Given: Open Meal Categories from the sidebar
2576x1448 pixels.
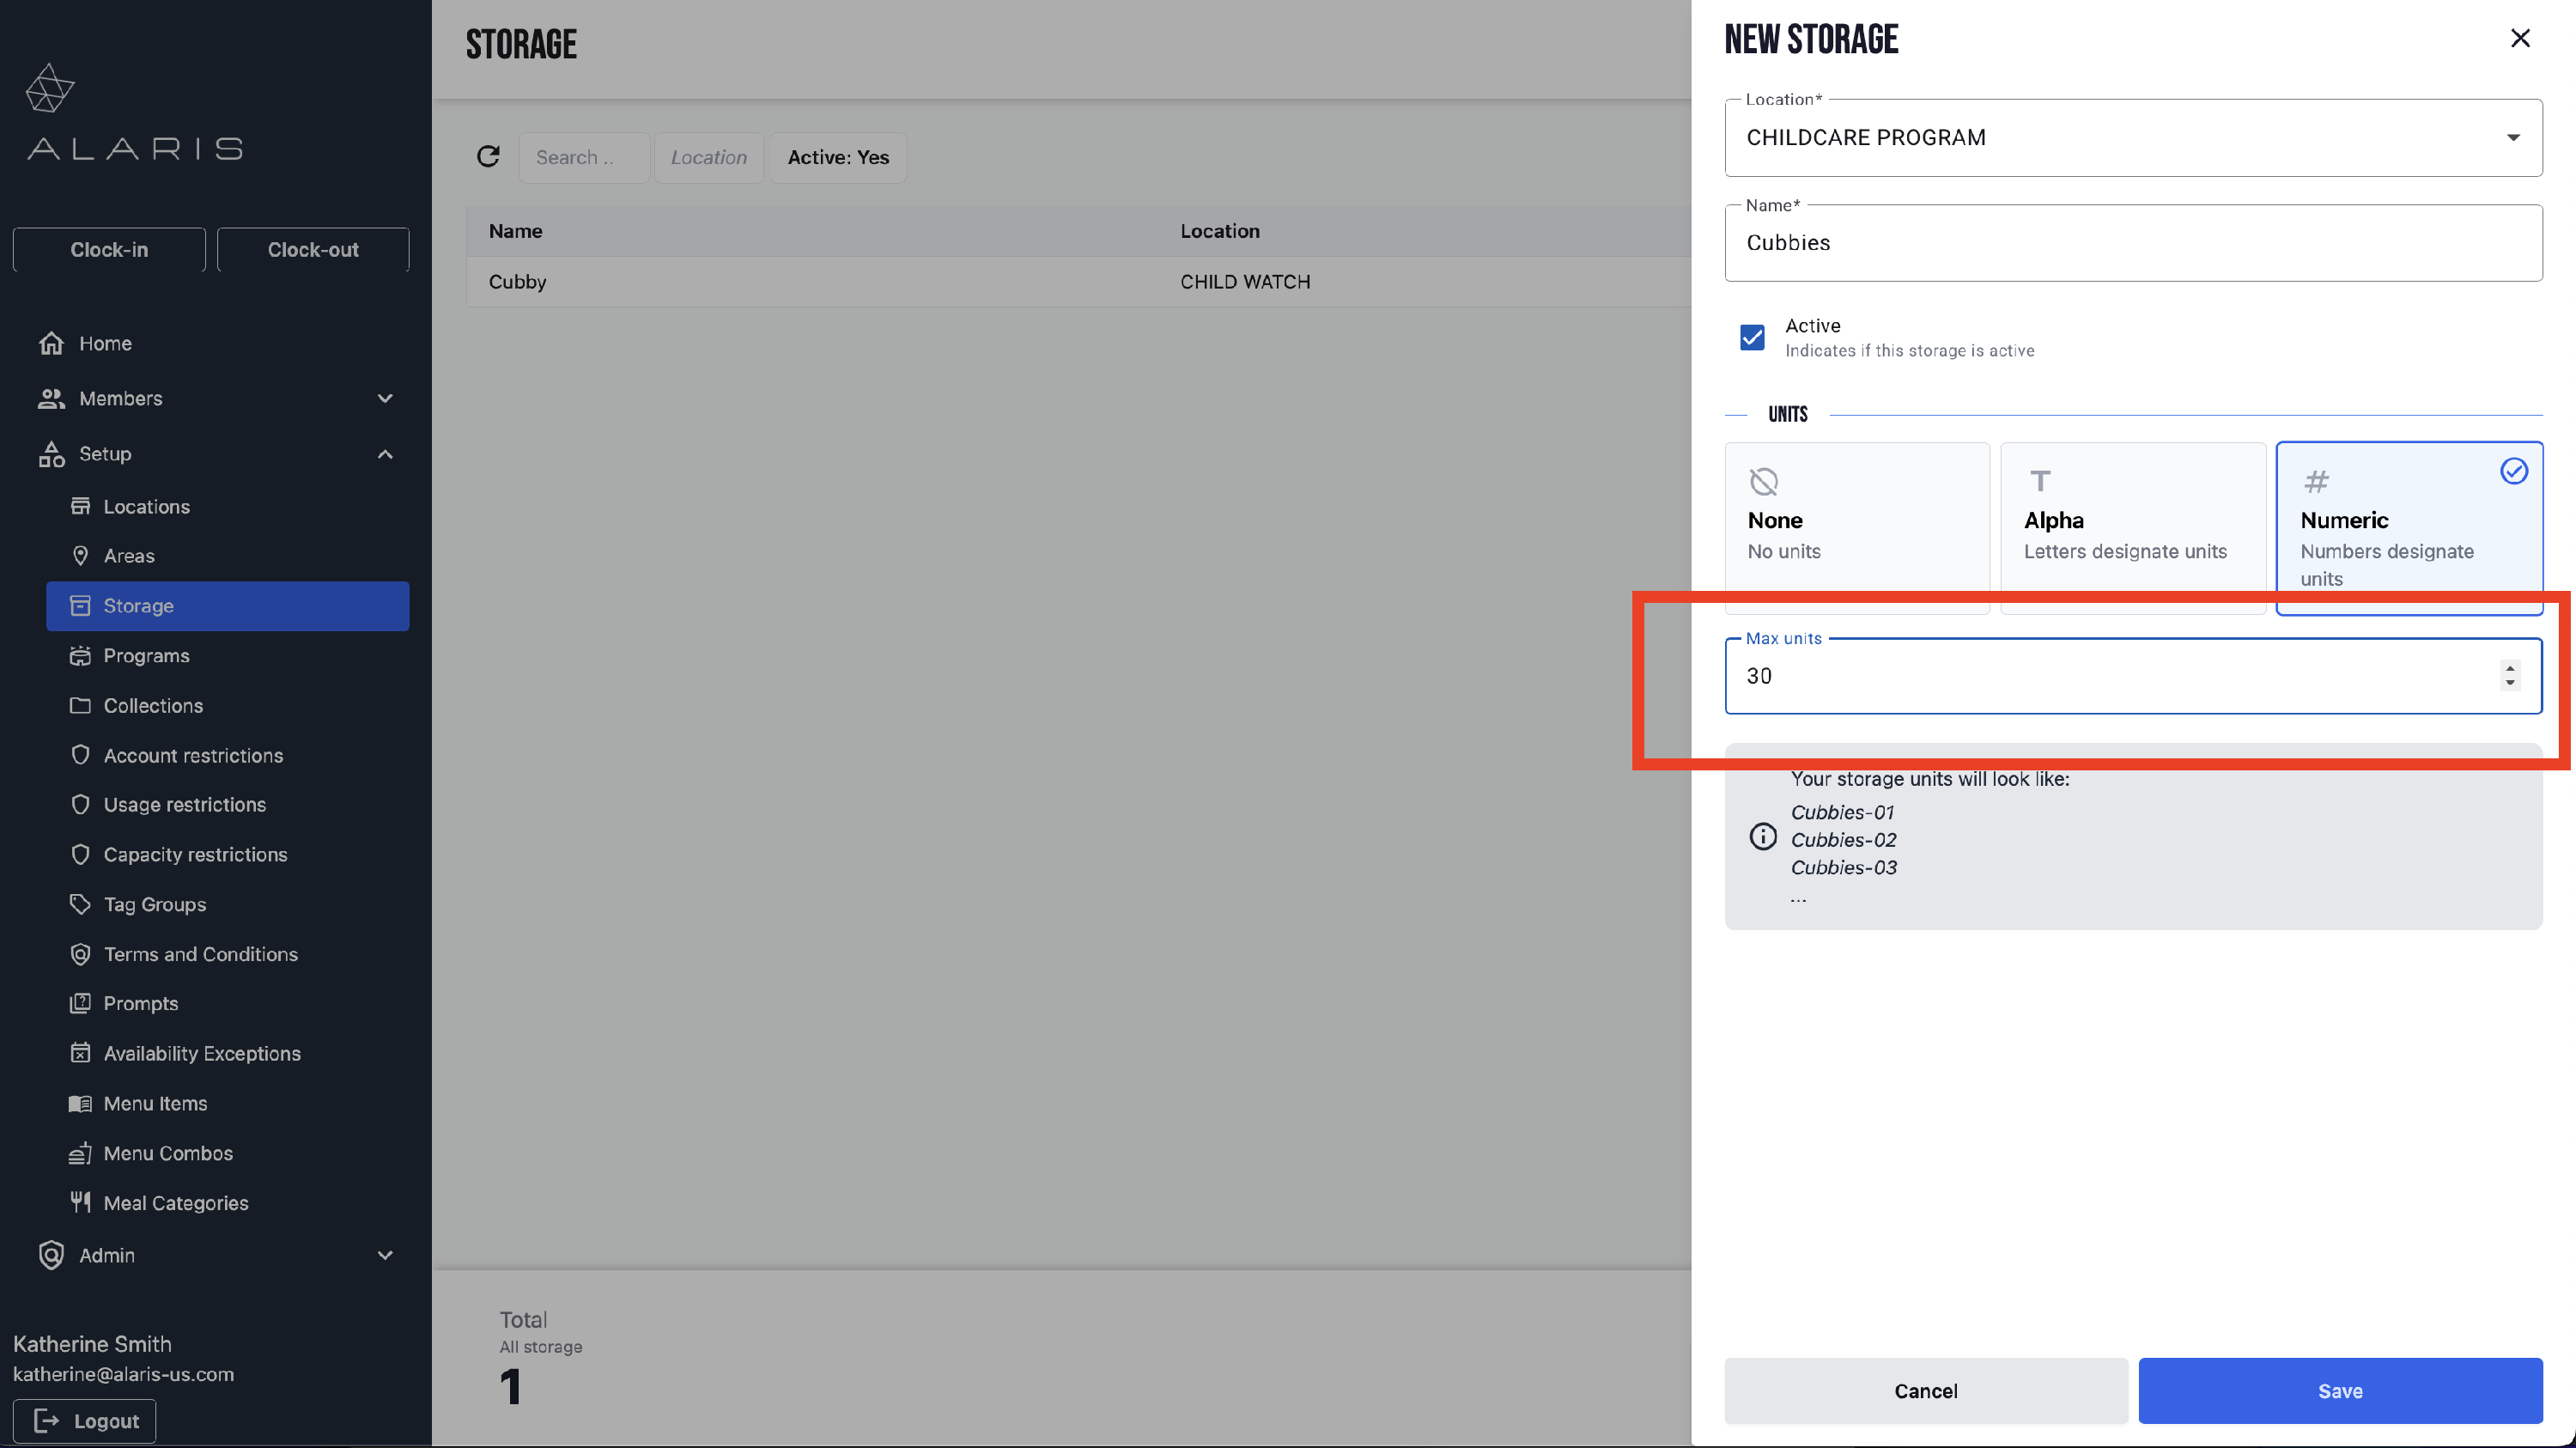Looking at the screenshot, I should 175,1203.
